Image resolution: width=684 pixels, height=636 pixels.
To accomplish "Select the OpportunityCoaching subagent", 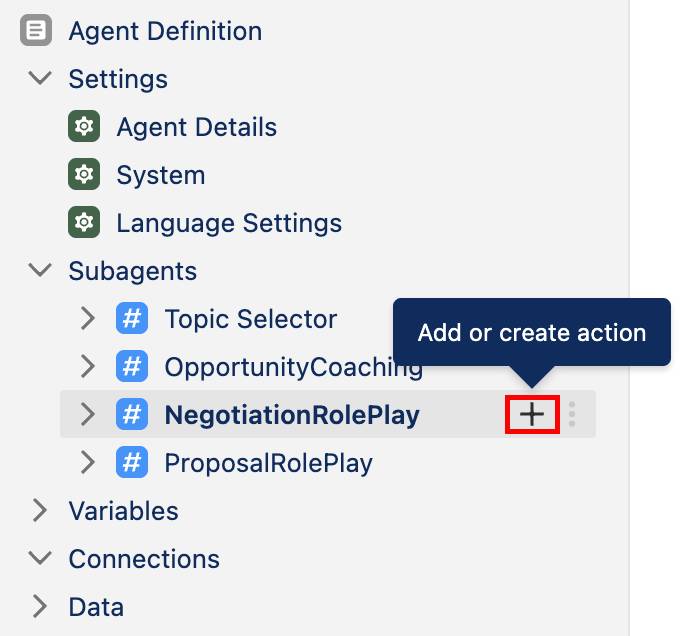I will click(x=294, y=368).
